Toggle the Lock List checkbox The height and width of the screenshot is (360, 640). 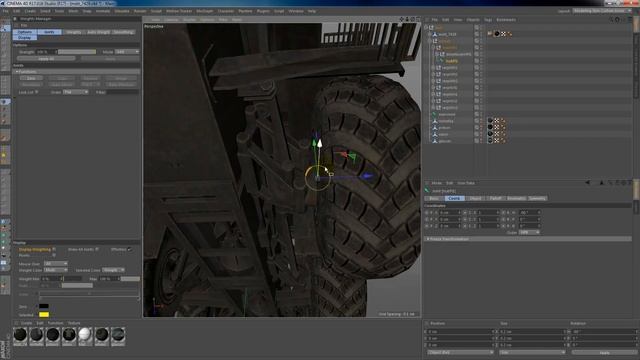tap(37, 92)
